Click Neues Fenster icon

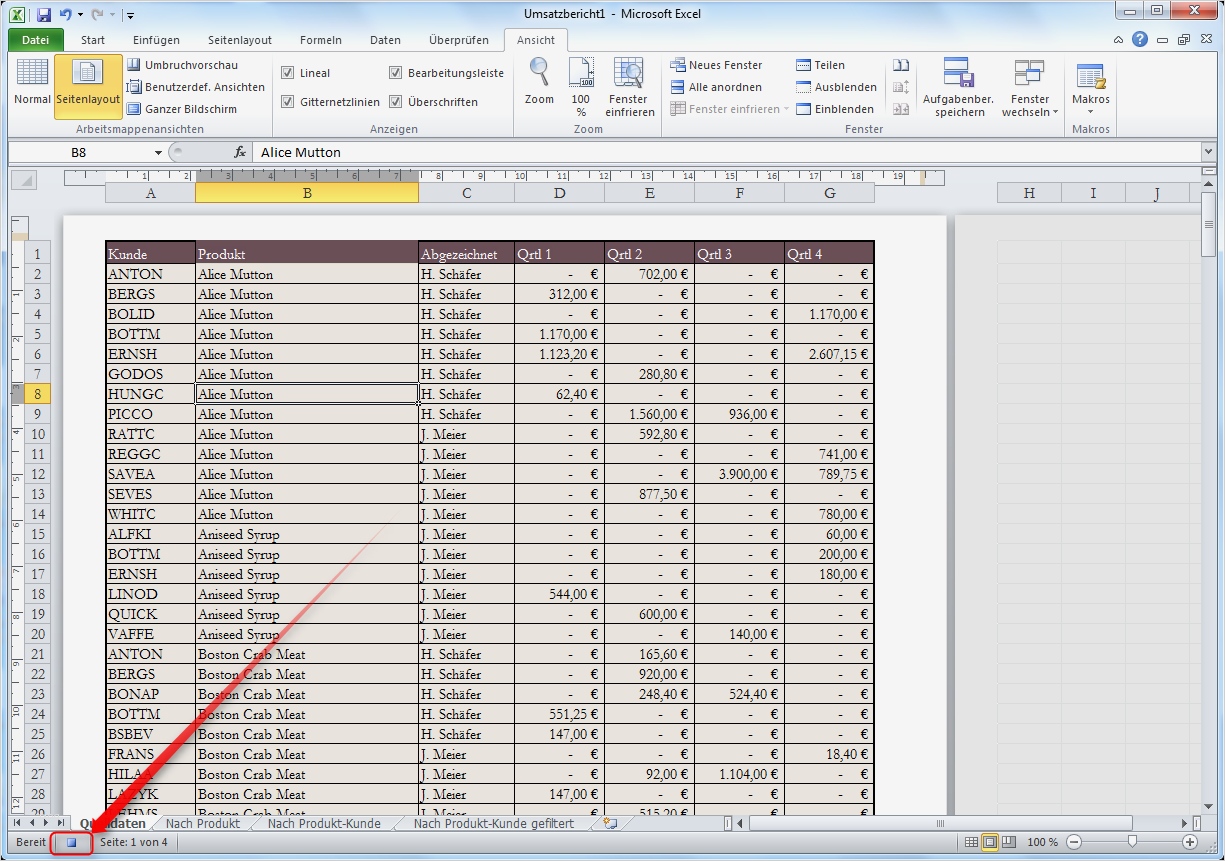pos(677,65)
